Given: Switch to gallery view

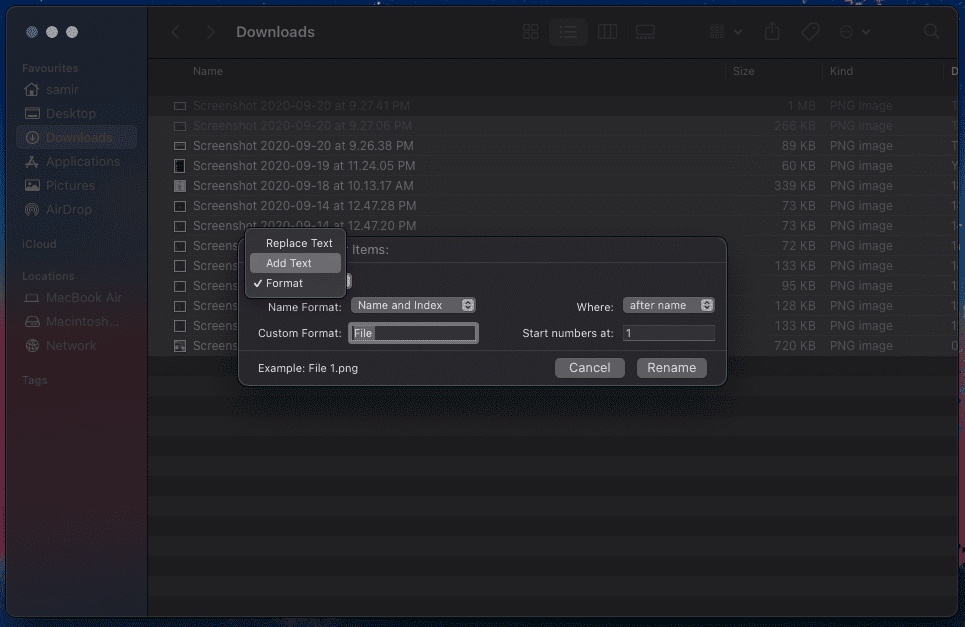Looking at the screenshot, I should point(645,32).
